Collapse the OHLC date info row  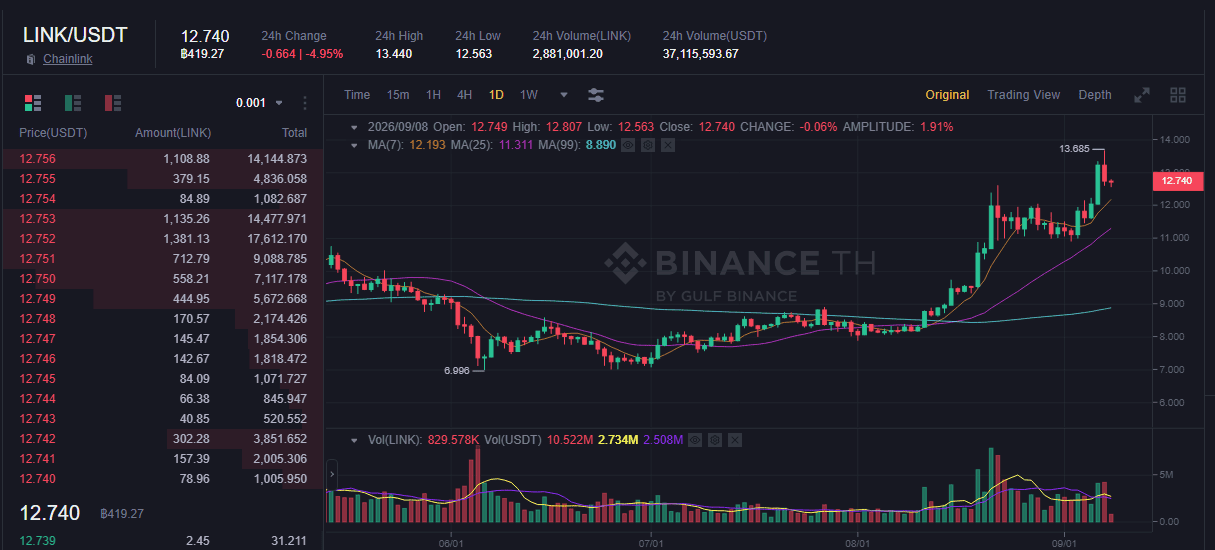(353, 127)
